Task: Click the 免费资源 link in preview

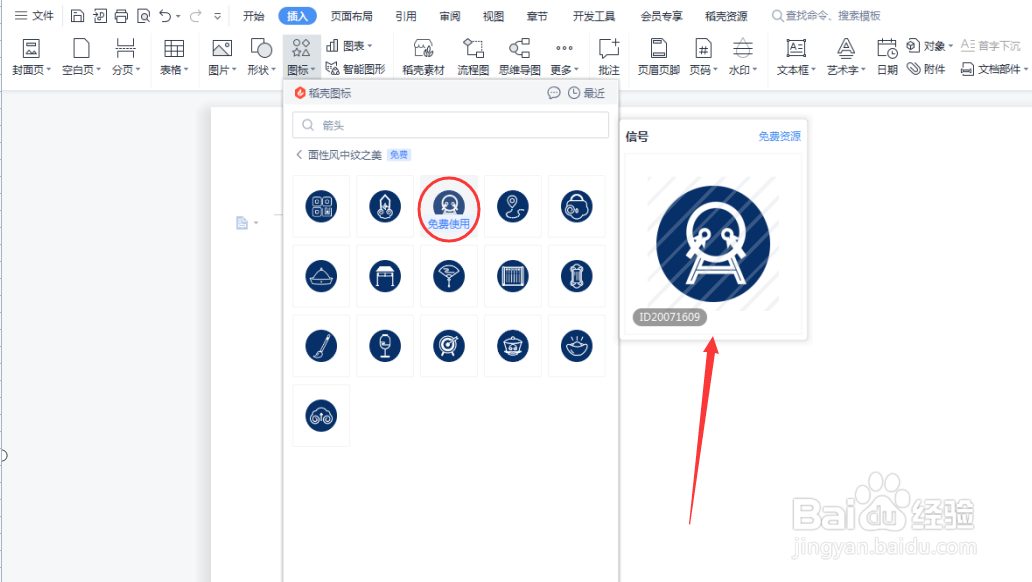Action: [779, 136]
